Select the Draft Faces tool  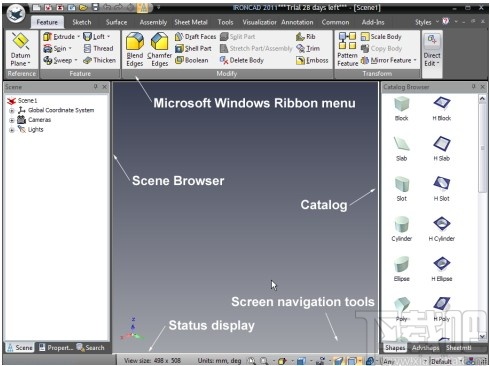coord(196,36)
